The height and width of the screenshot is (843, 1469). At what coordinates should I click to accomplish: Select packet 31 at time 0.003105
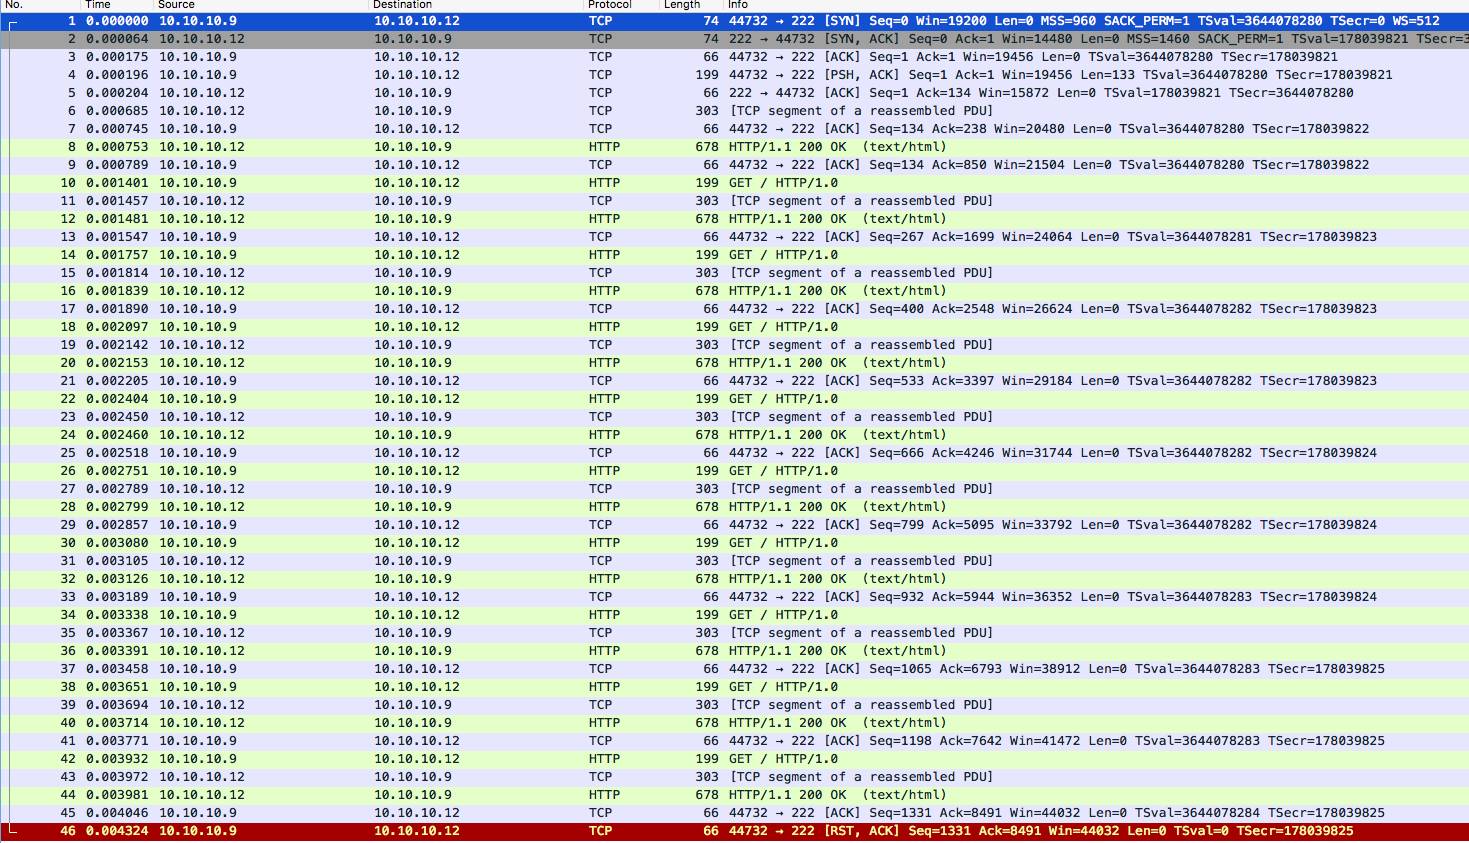[734, 561]
